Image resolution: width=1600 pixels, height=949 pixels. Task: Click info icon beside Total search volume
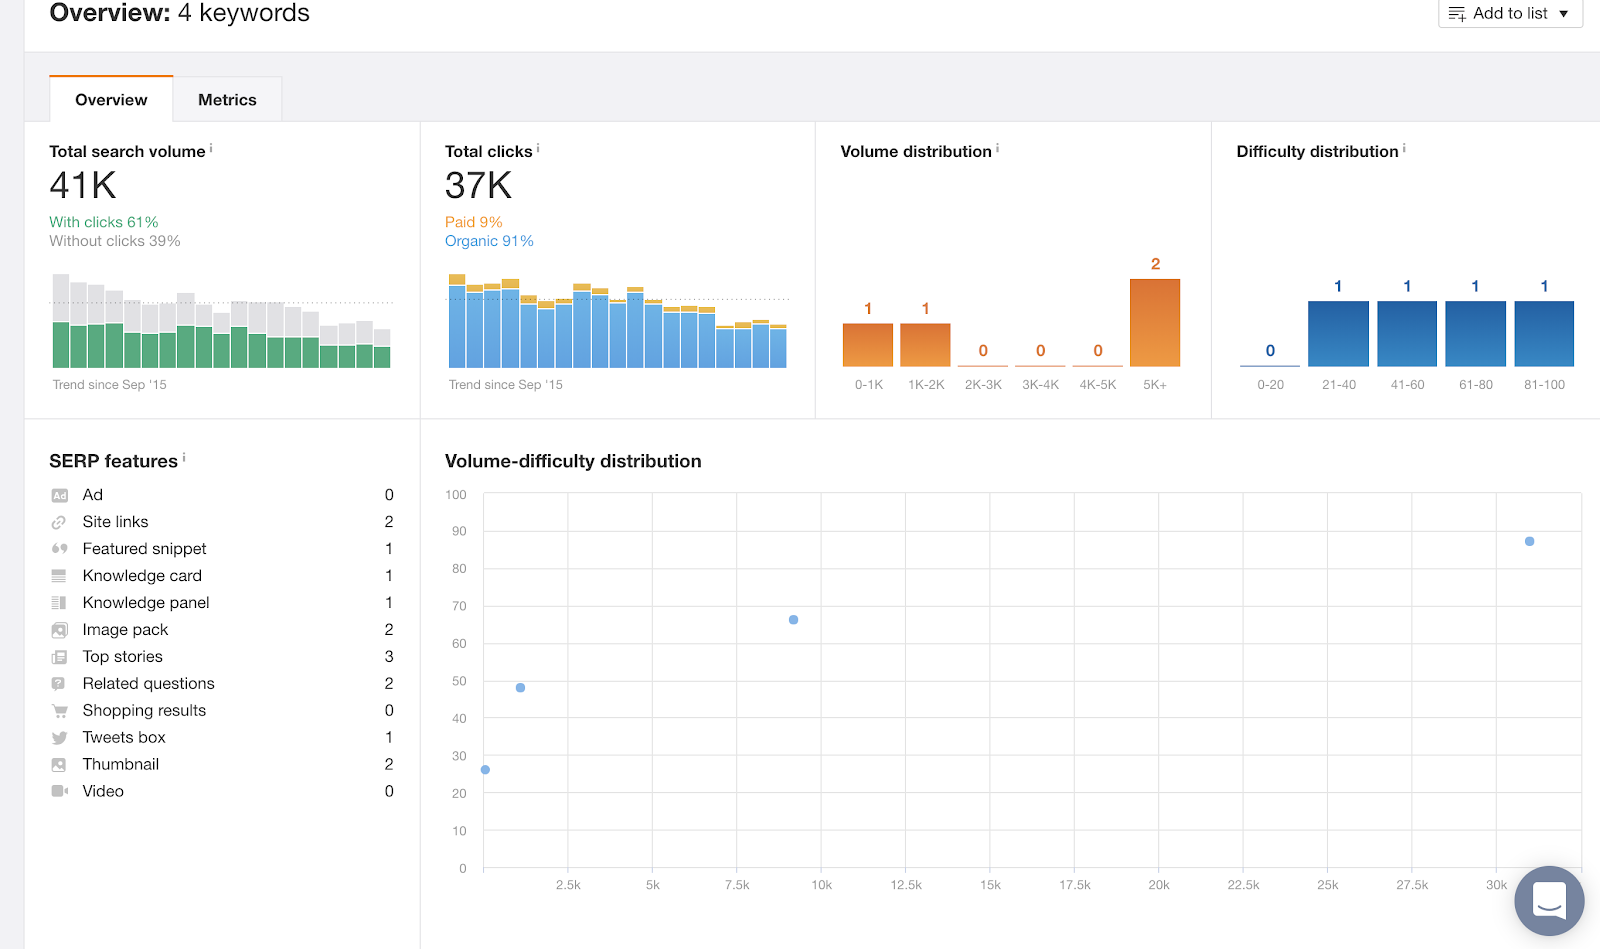[x=211, y=148]
